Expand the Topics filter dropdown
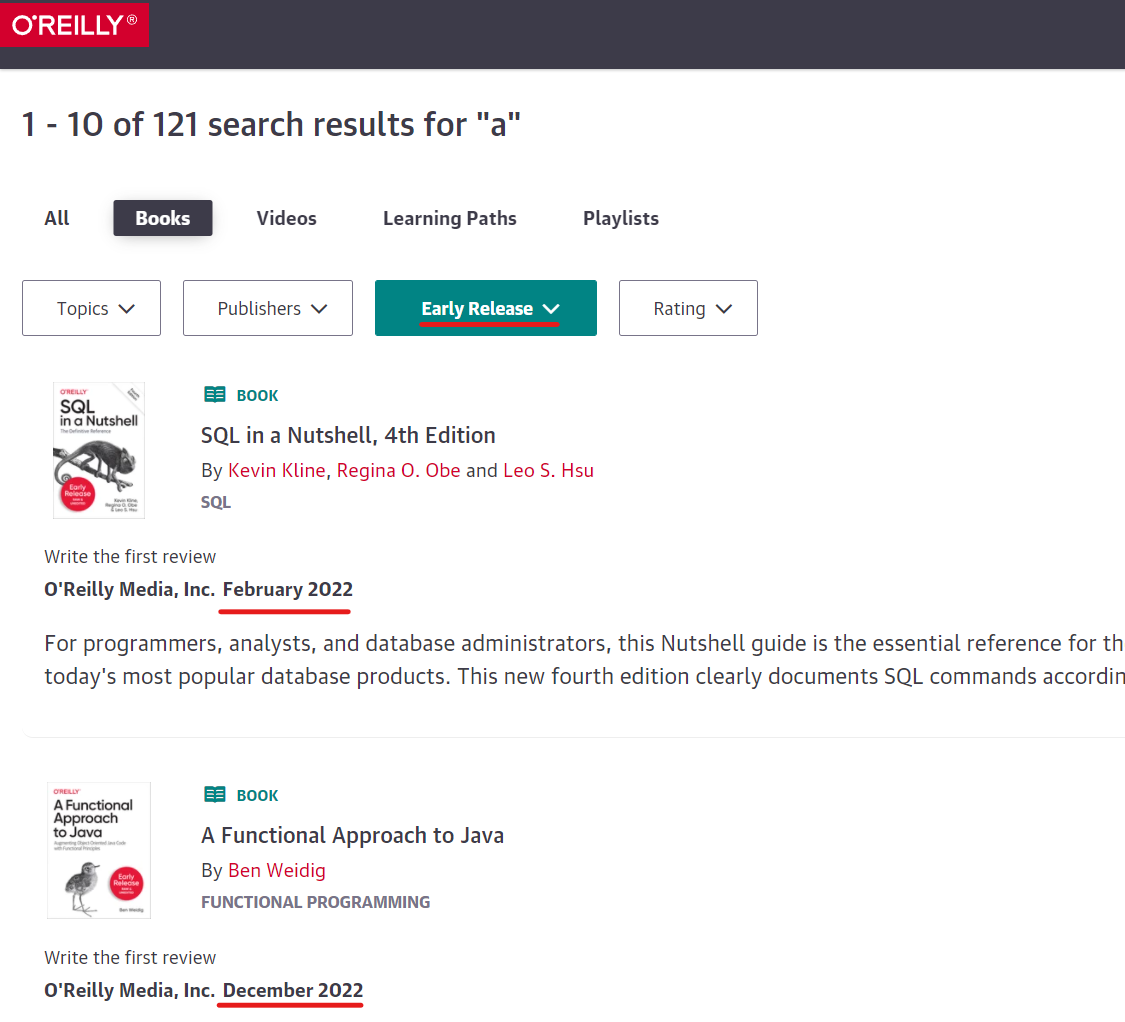 (92, 308)
